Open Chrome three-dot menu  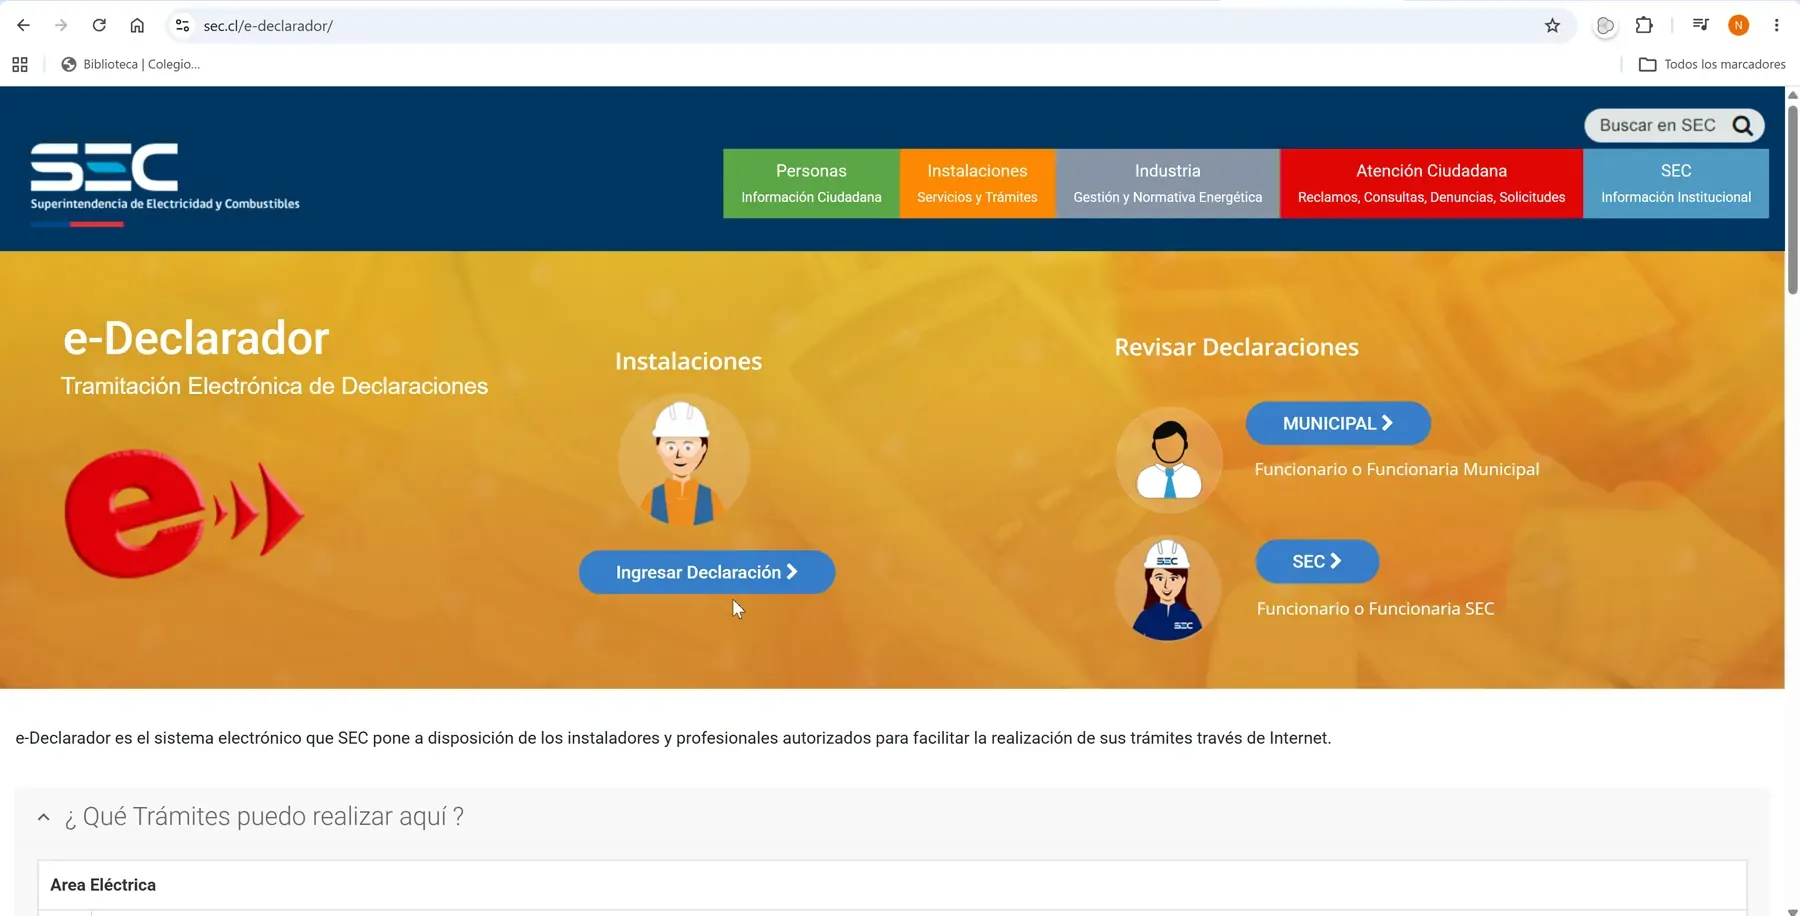coord(1777,25)
